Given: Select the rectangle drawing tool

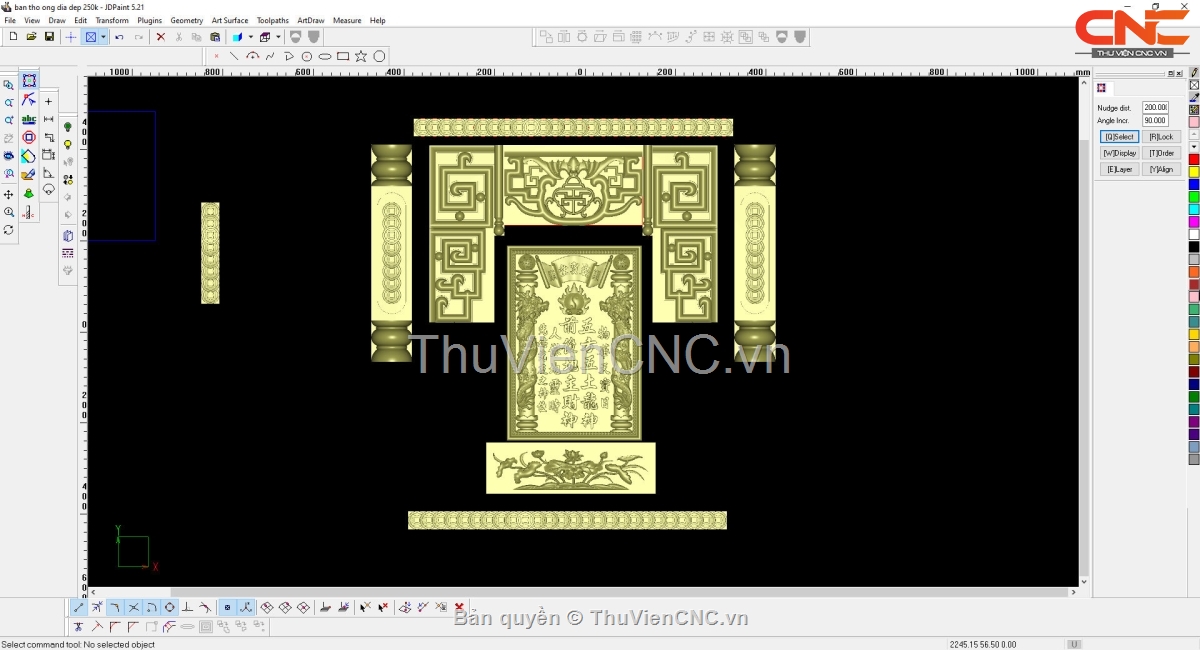Looking at the screenshot, I should pyautogui.click(x=343, y=56).
